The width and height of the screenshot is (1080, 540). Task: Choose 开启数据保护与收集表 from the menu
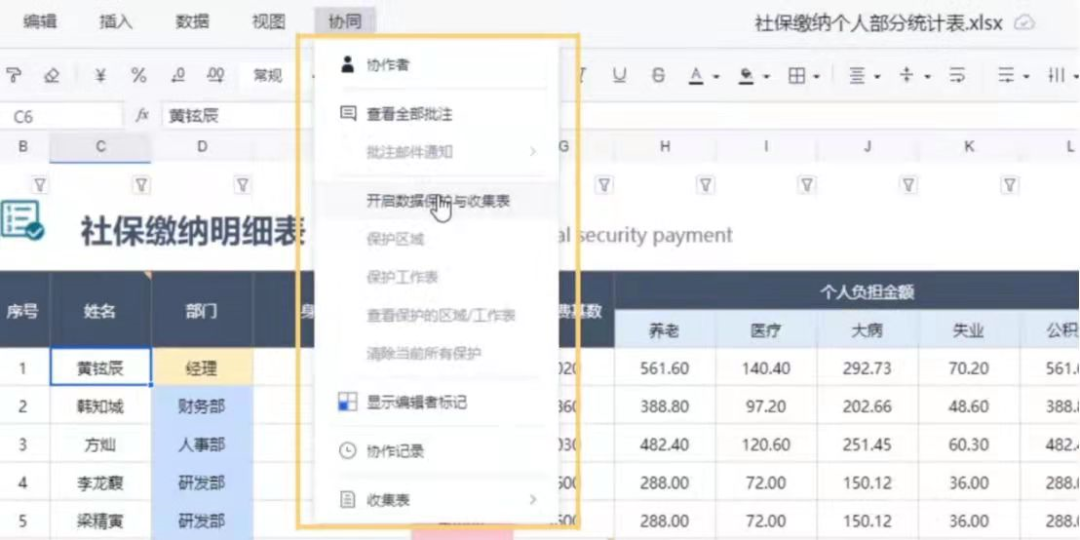[438, 200]
